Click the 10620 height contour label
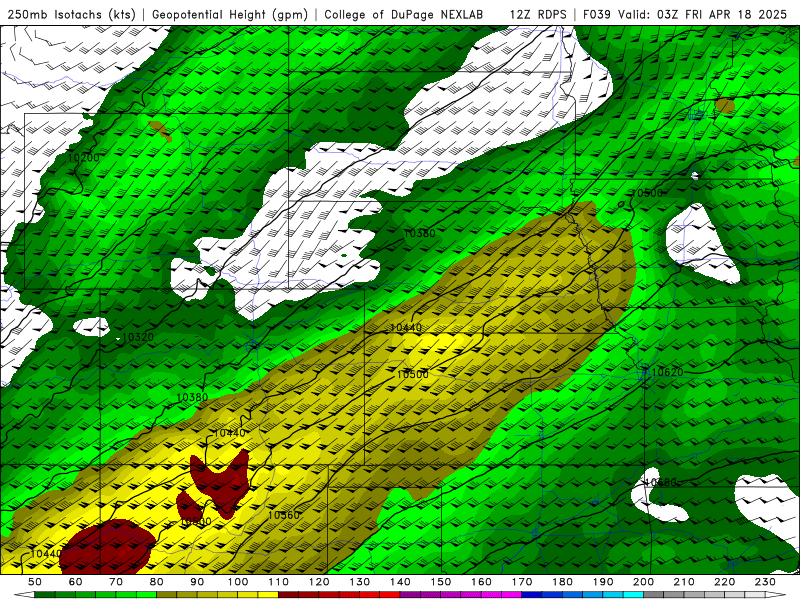This screenshot has height=600, width=800. [x=667, y=372]
